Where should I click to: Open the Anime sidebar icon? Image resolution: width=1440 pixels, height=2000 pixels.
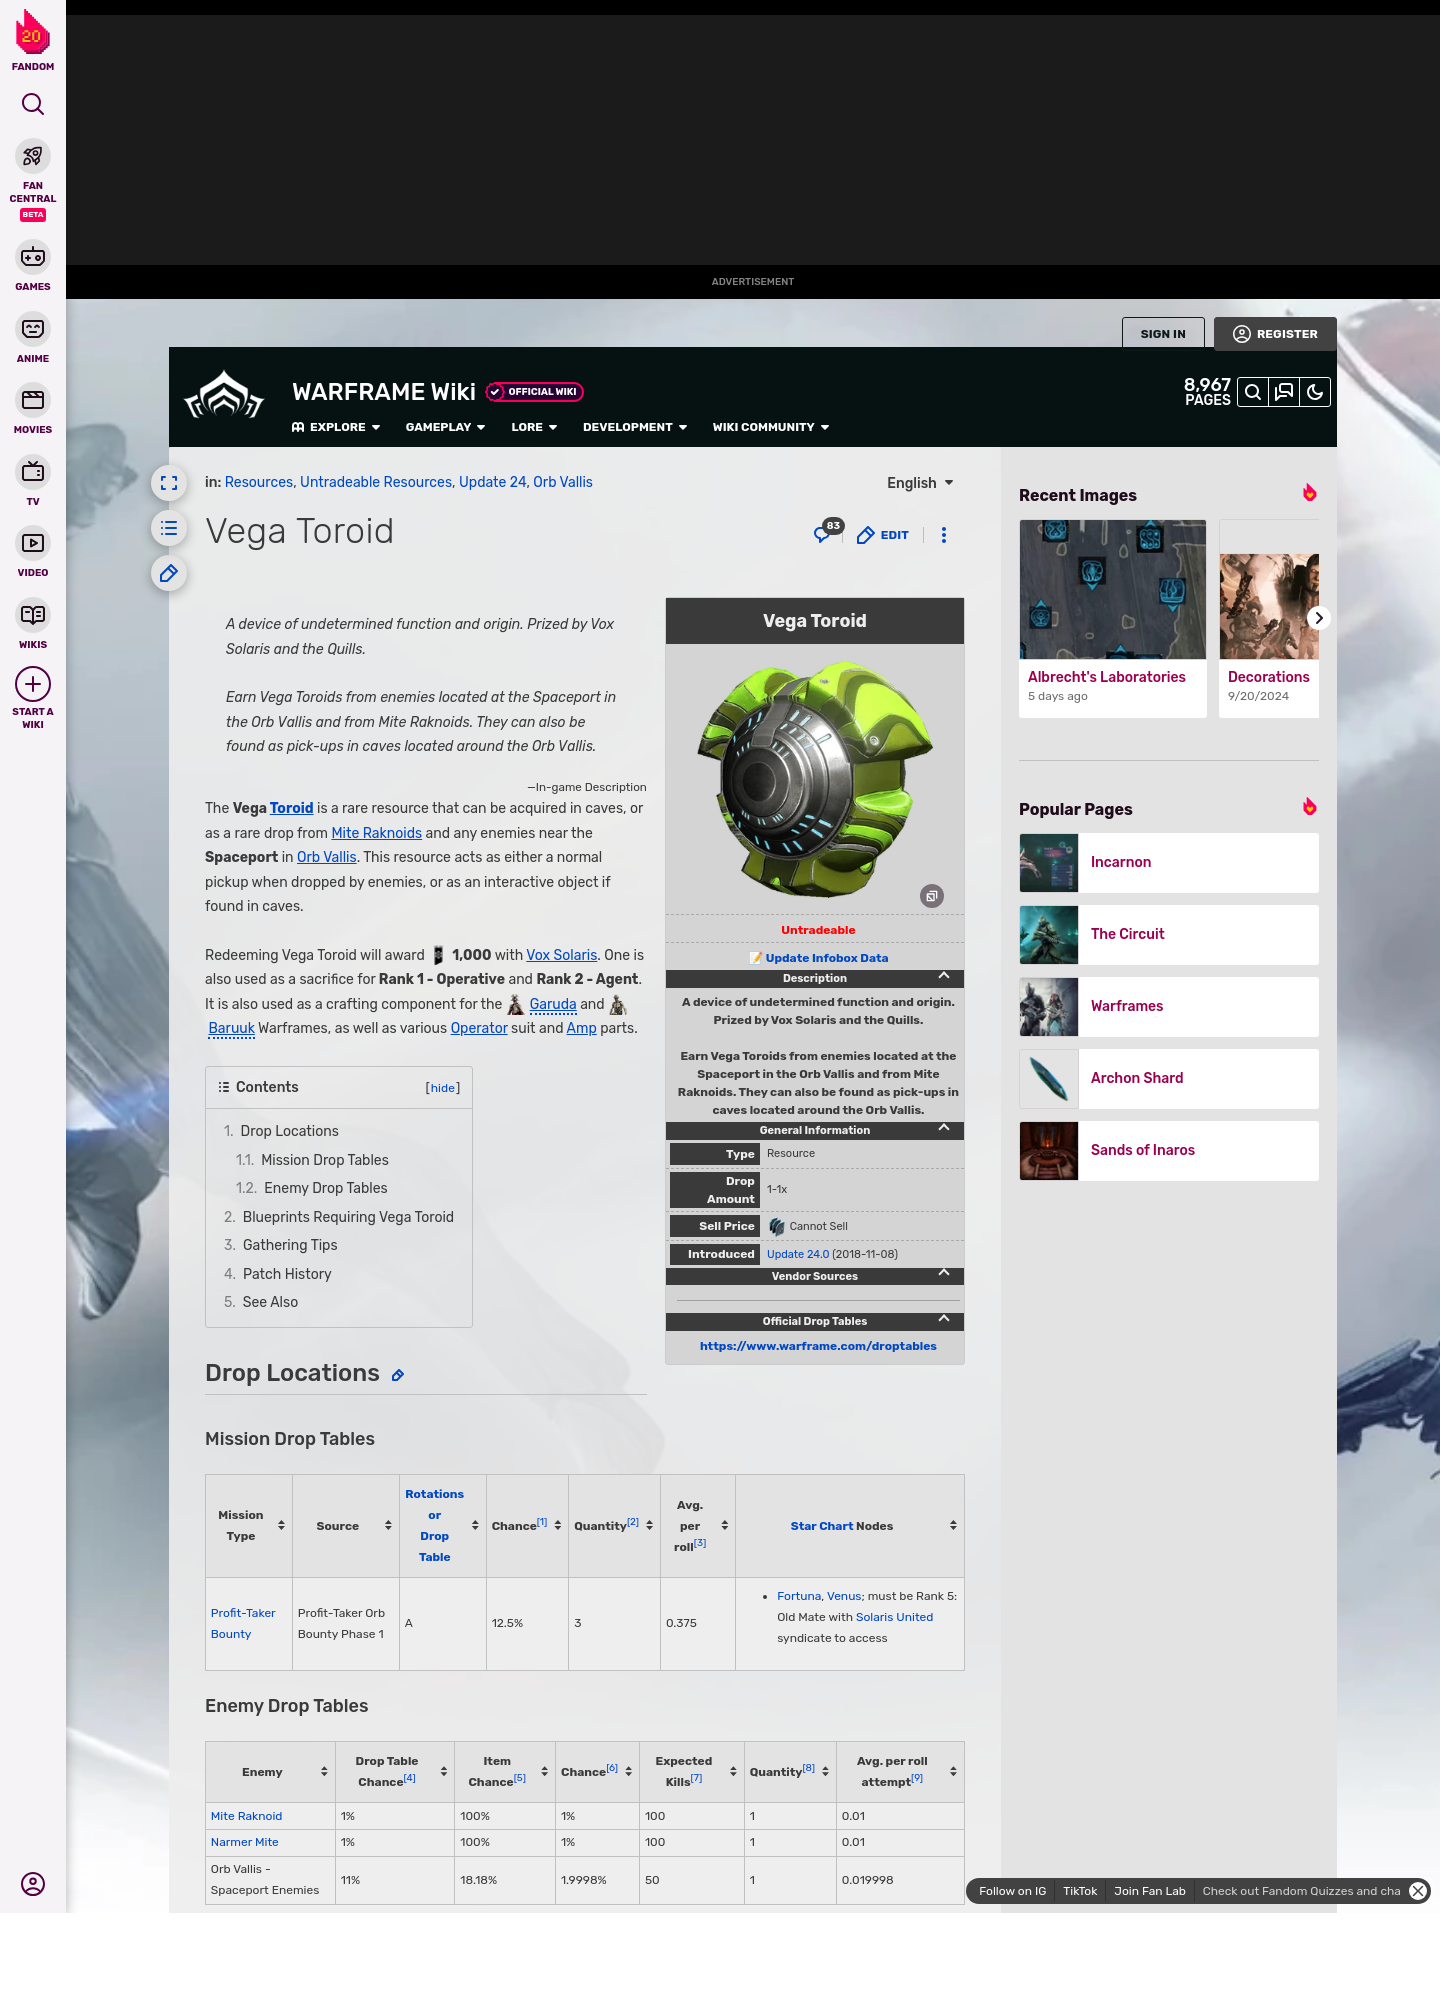(33, 329)
